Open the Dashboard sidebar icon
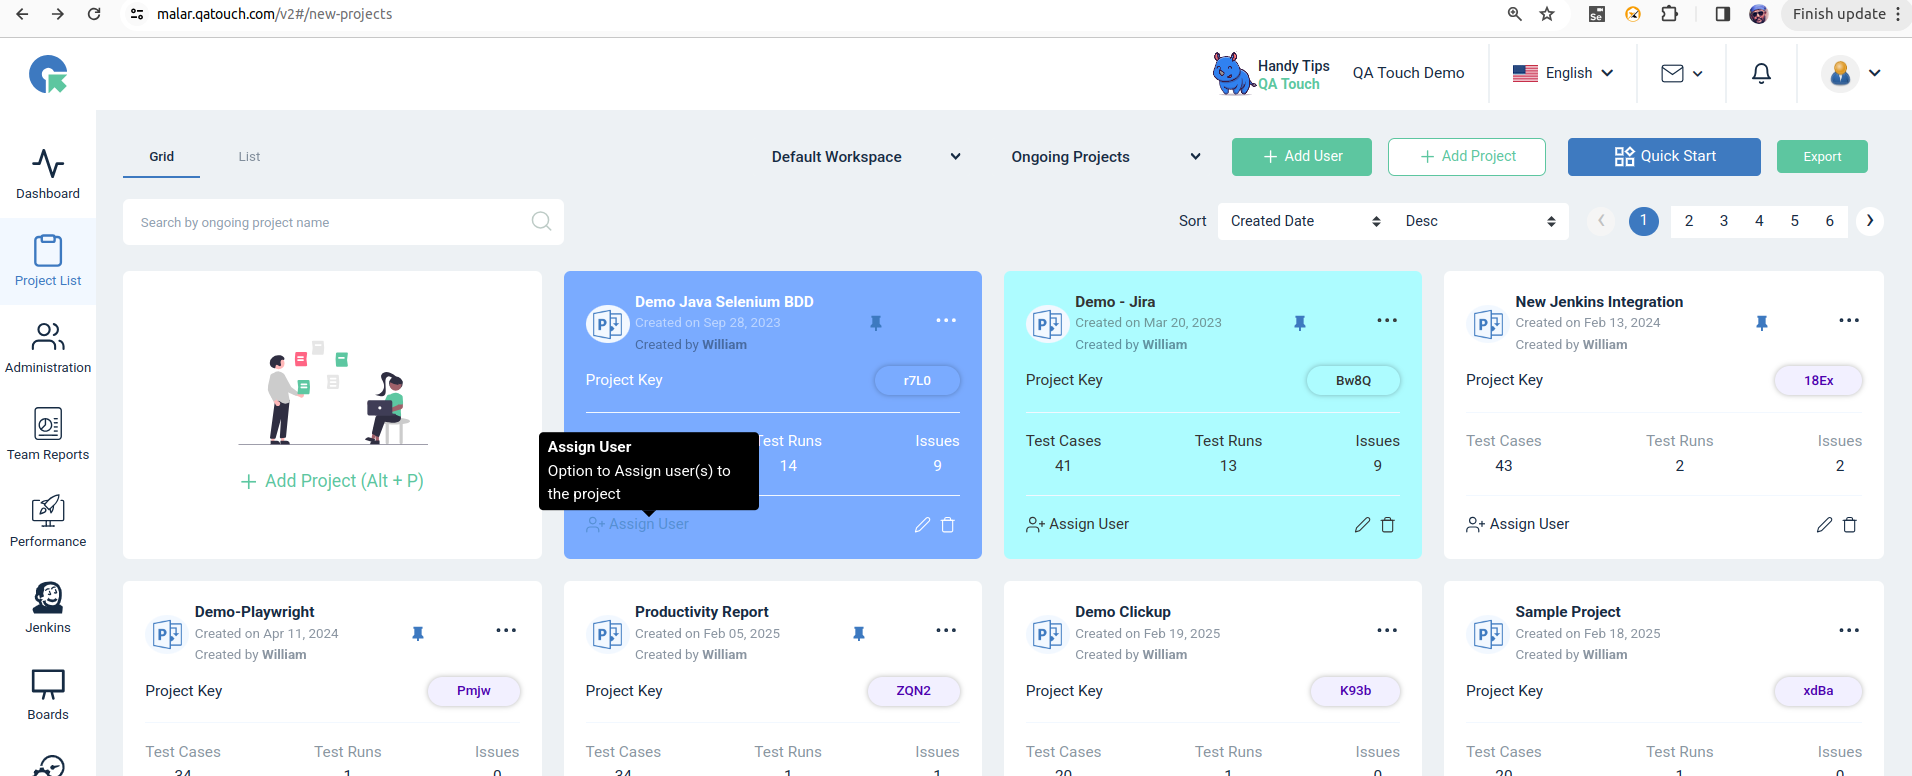This screenshot has height=776, width=1912. click(x=48, y=174)
